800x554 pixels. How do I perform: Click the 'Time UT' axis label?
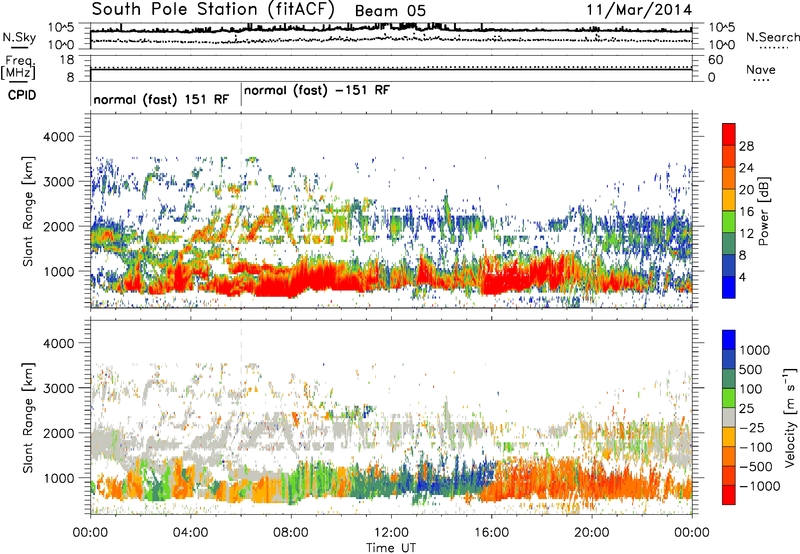pos(391,548)
